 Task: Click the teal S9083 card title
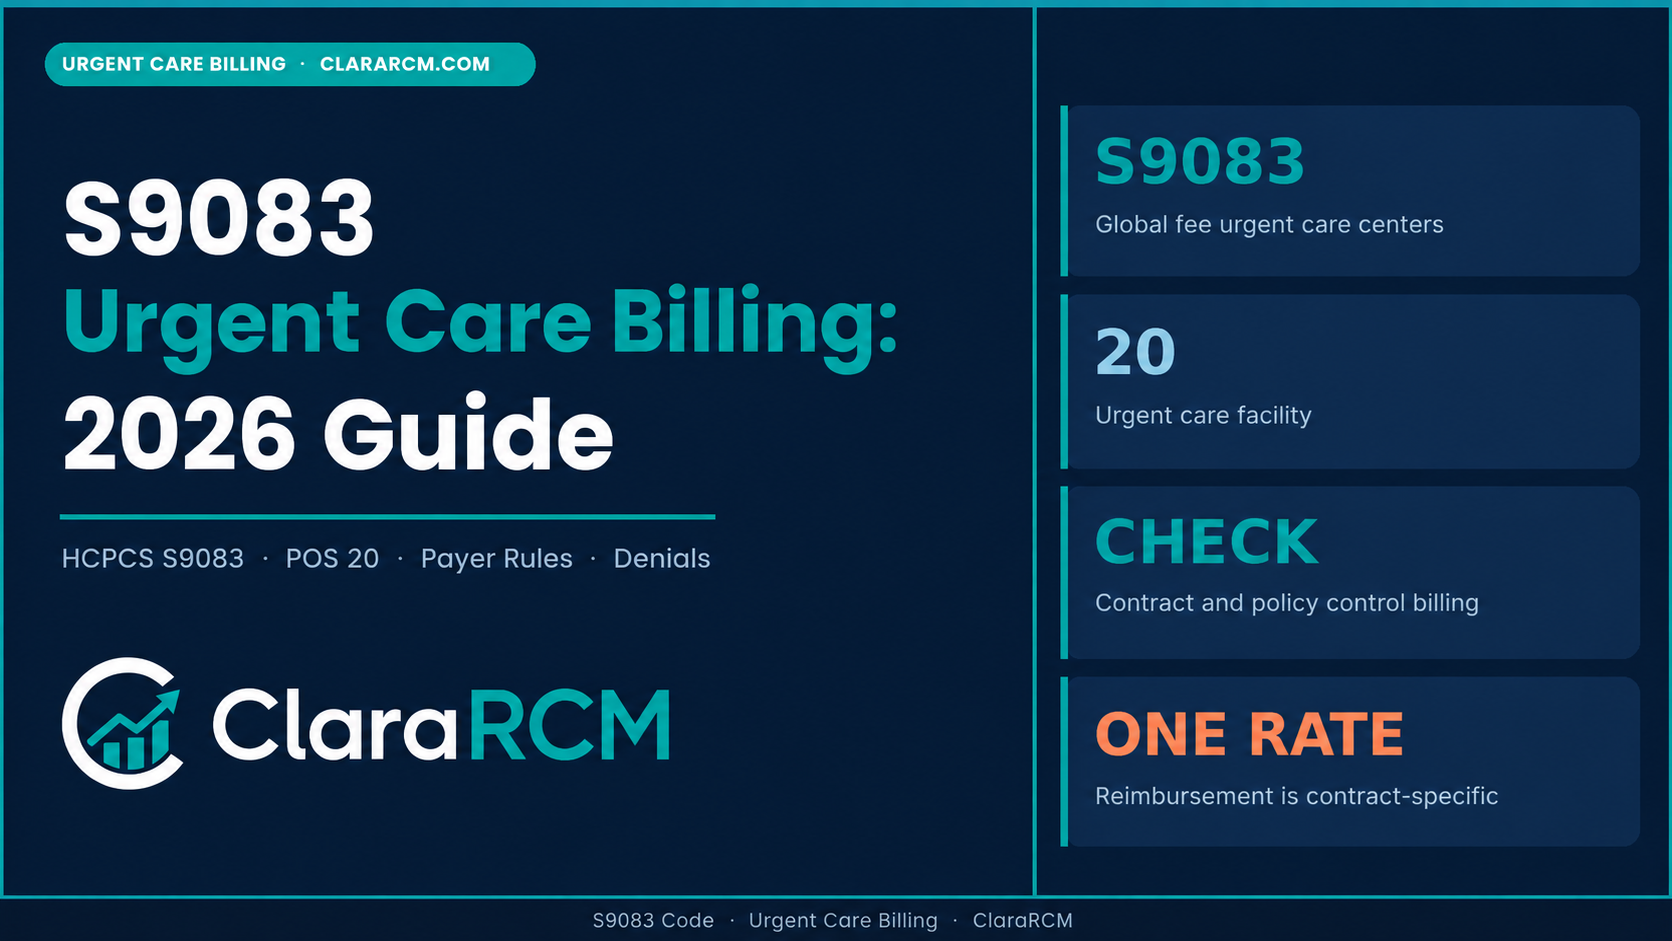1200,162
